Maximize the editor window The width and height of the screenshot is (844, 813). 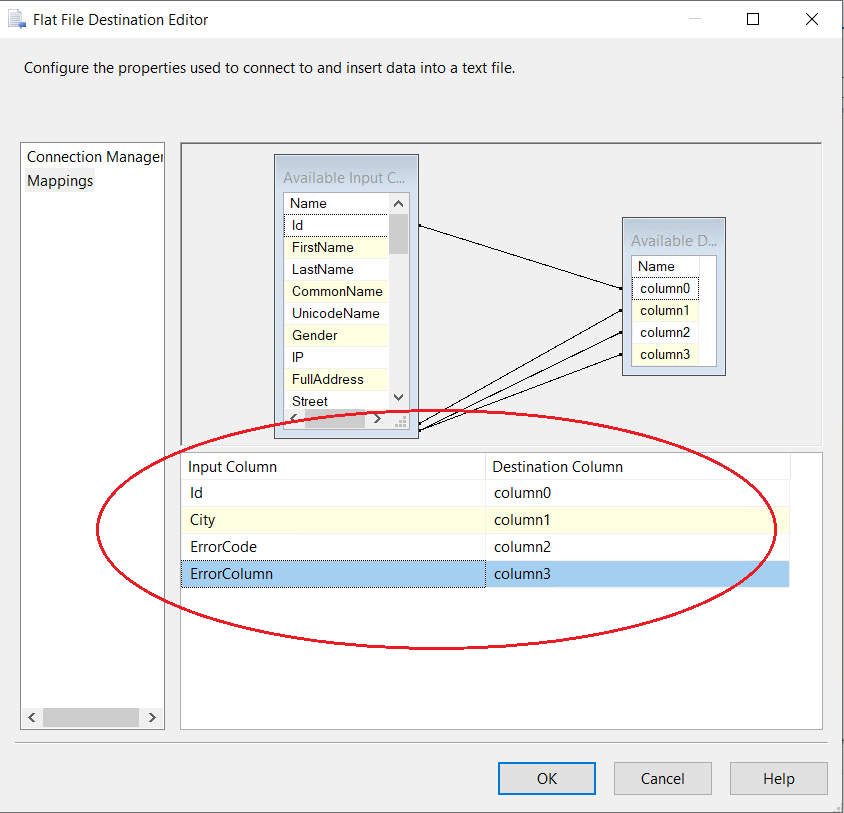[x=753, y=19]
